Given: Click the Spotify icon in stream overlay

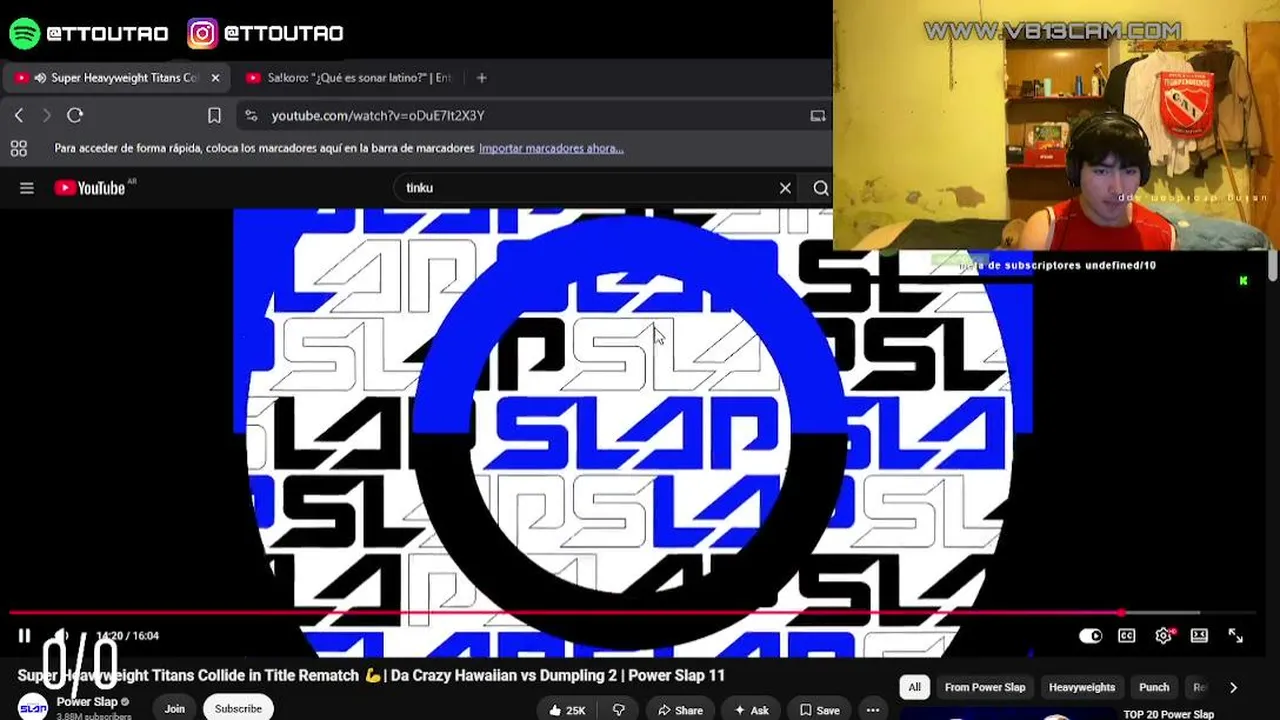Looking at the screenshot, I should tap(24, 33).
